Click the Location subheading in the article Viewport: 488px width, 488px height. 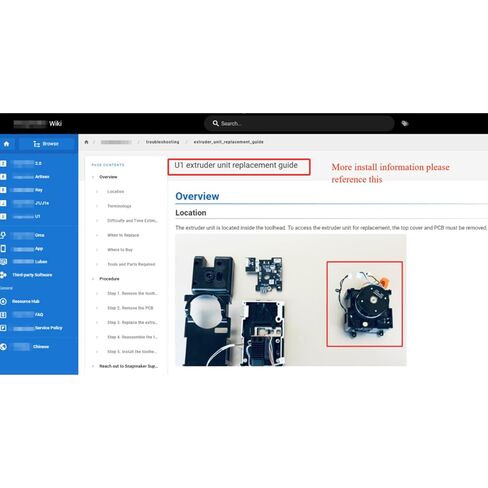(191, 213)
